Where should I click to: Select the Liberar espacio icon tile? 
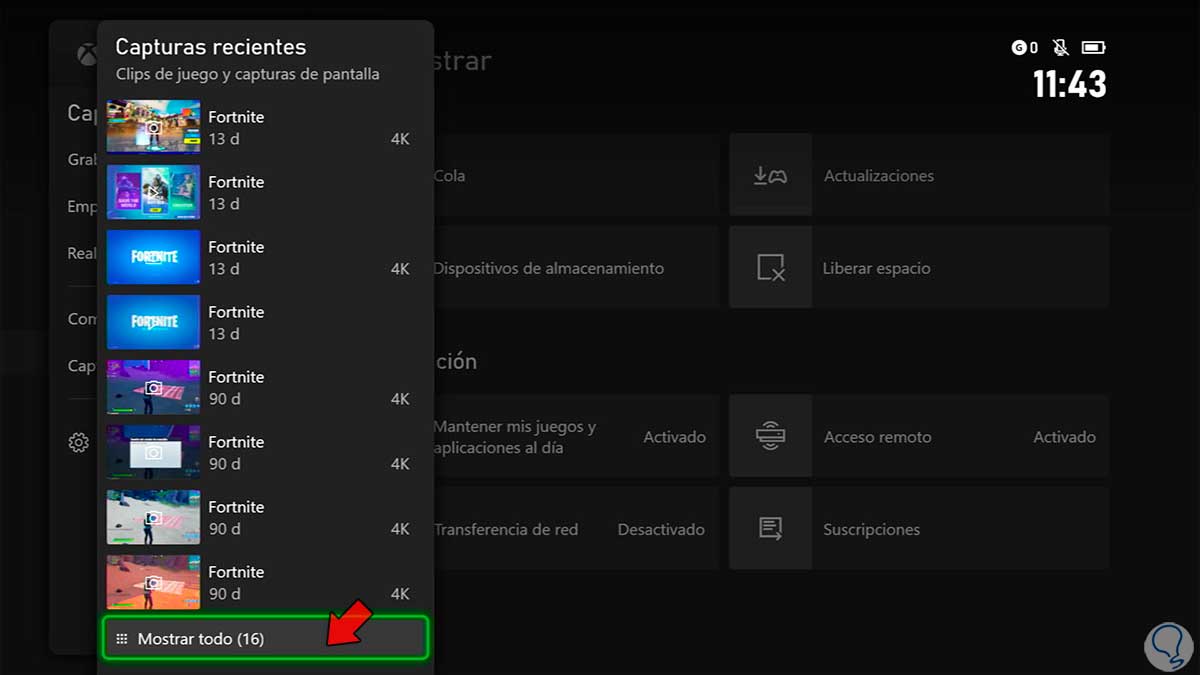(770, 267)
